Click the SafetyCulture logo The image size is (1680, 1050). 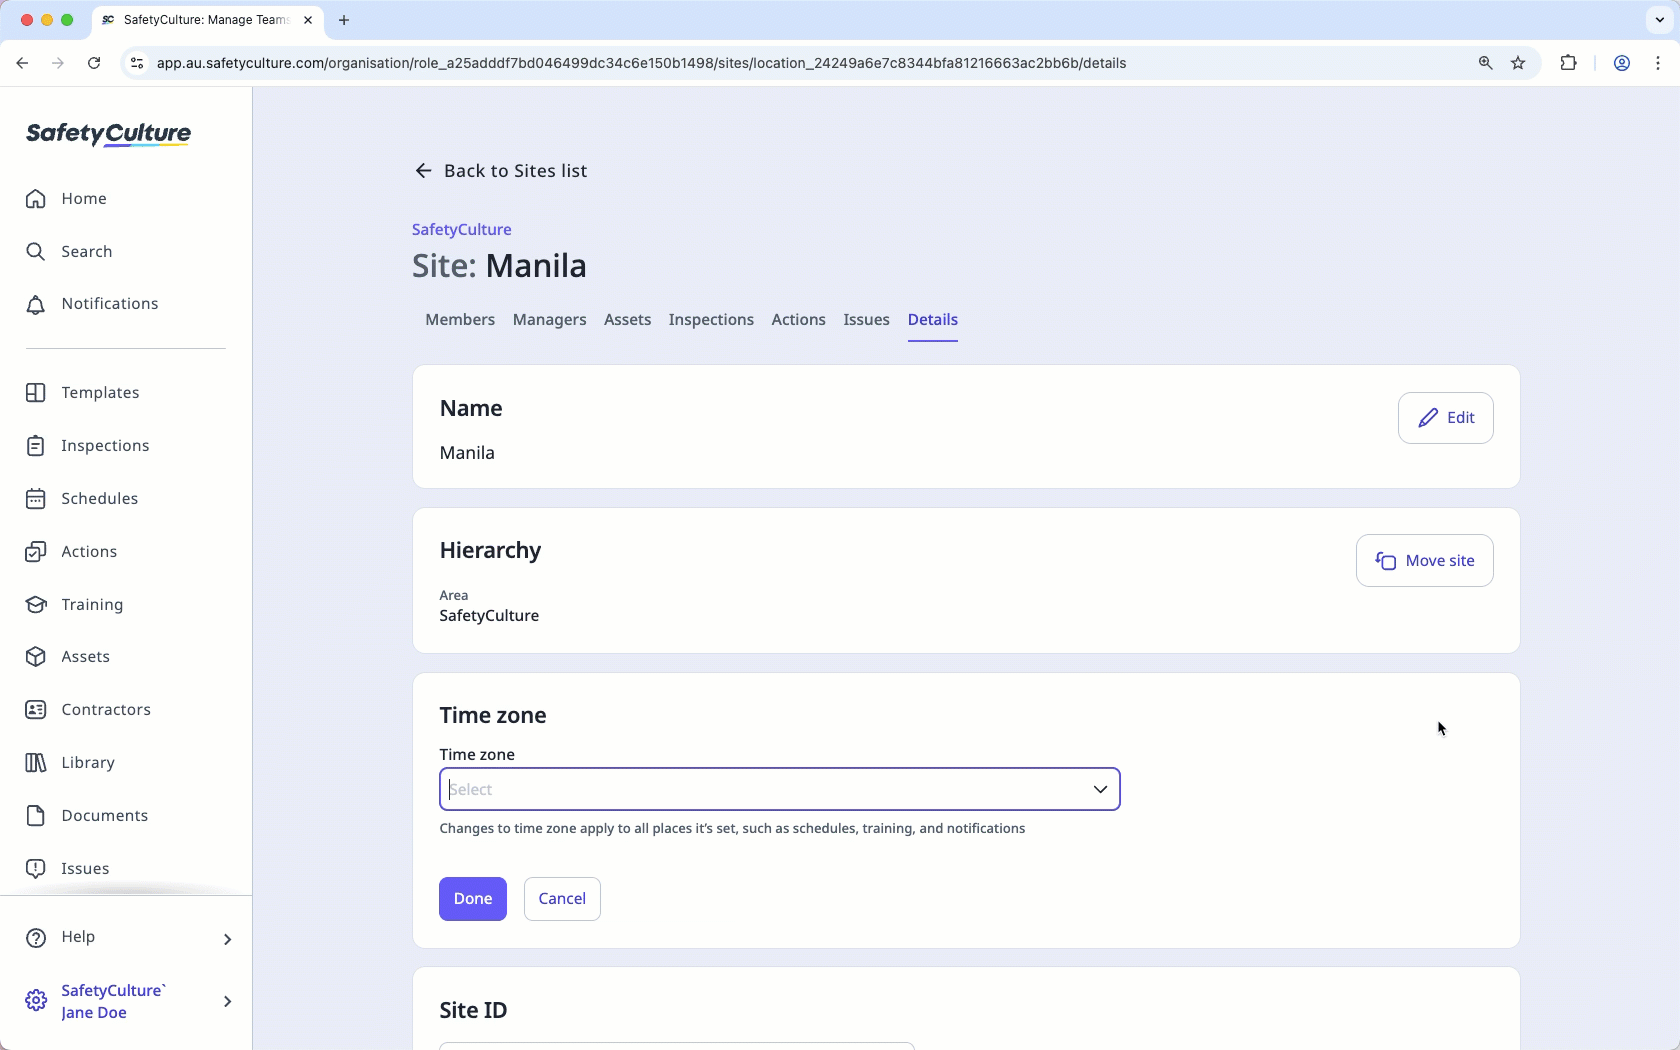pos(109,134)
